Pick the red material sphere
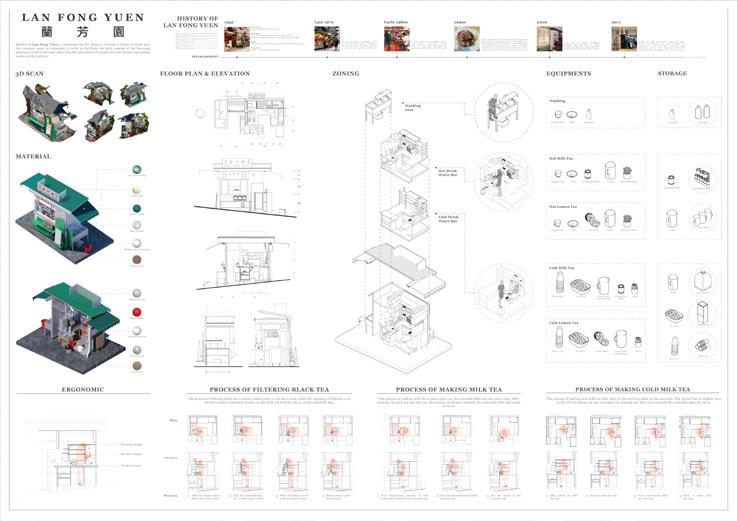The width and height of the screenshot is (737, 521). point(137,312)
